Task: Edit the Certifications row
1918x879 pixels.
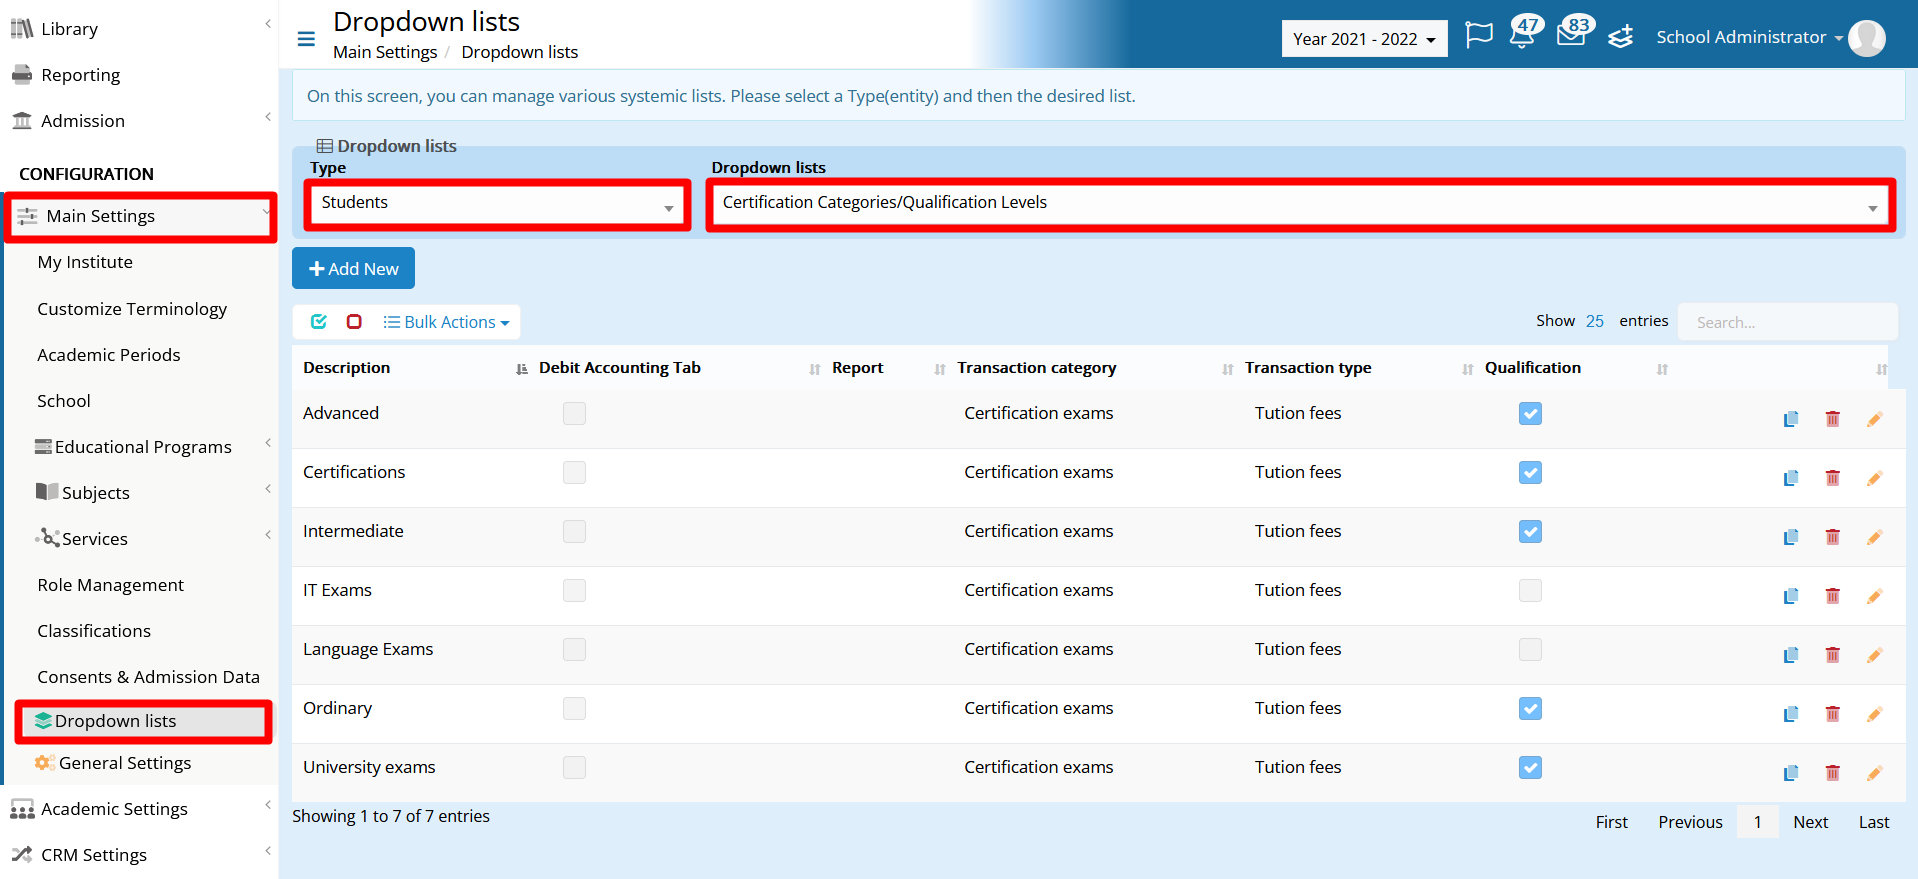Action: click(x=1874, y=478)
